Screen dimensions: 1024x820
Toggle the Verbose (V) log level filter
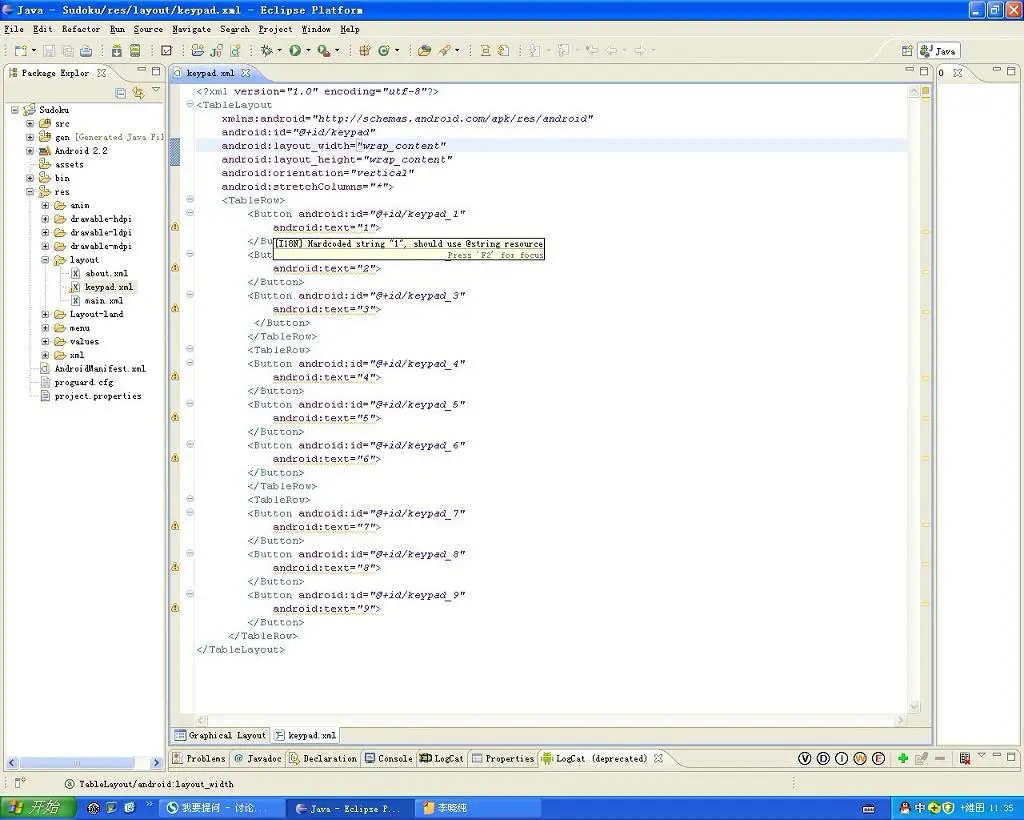[804, 759]
